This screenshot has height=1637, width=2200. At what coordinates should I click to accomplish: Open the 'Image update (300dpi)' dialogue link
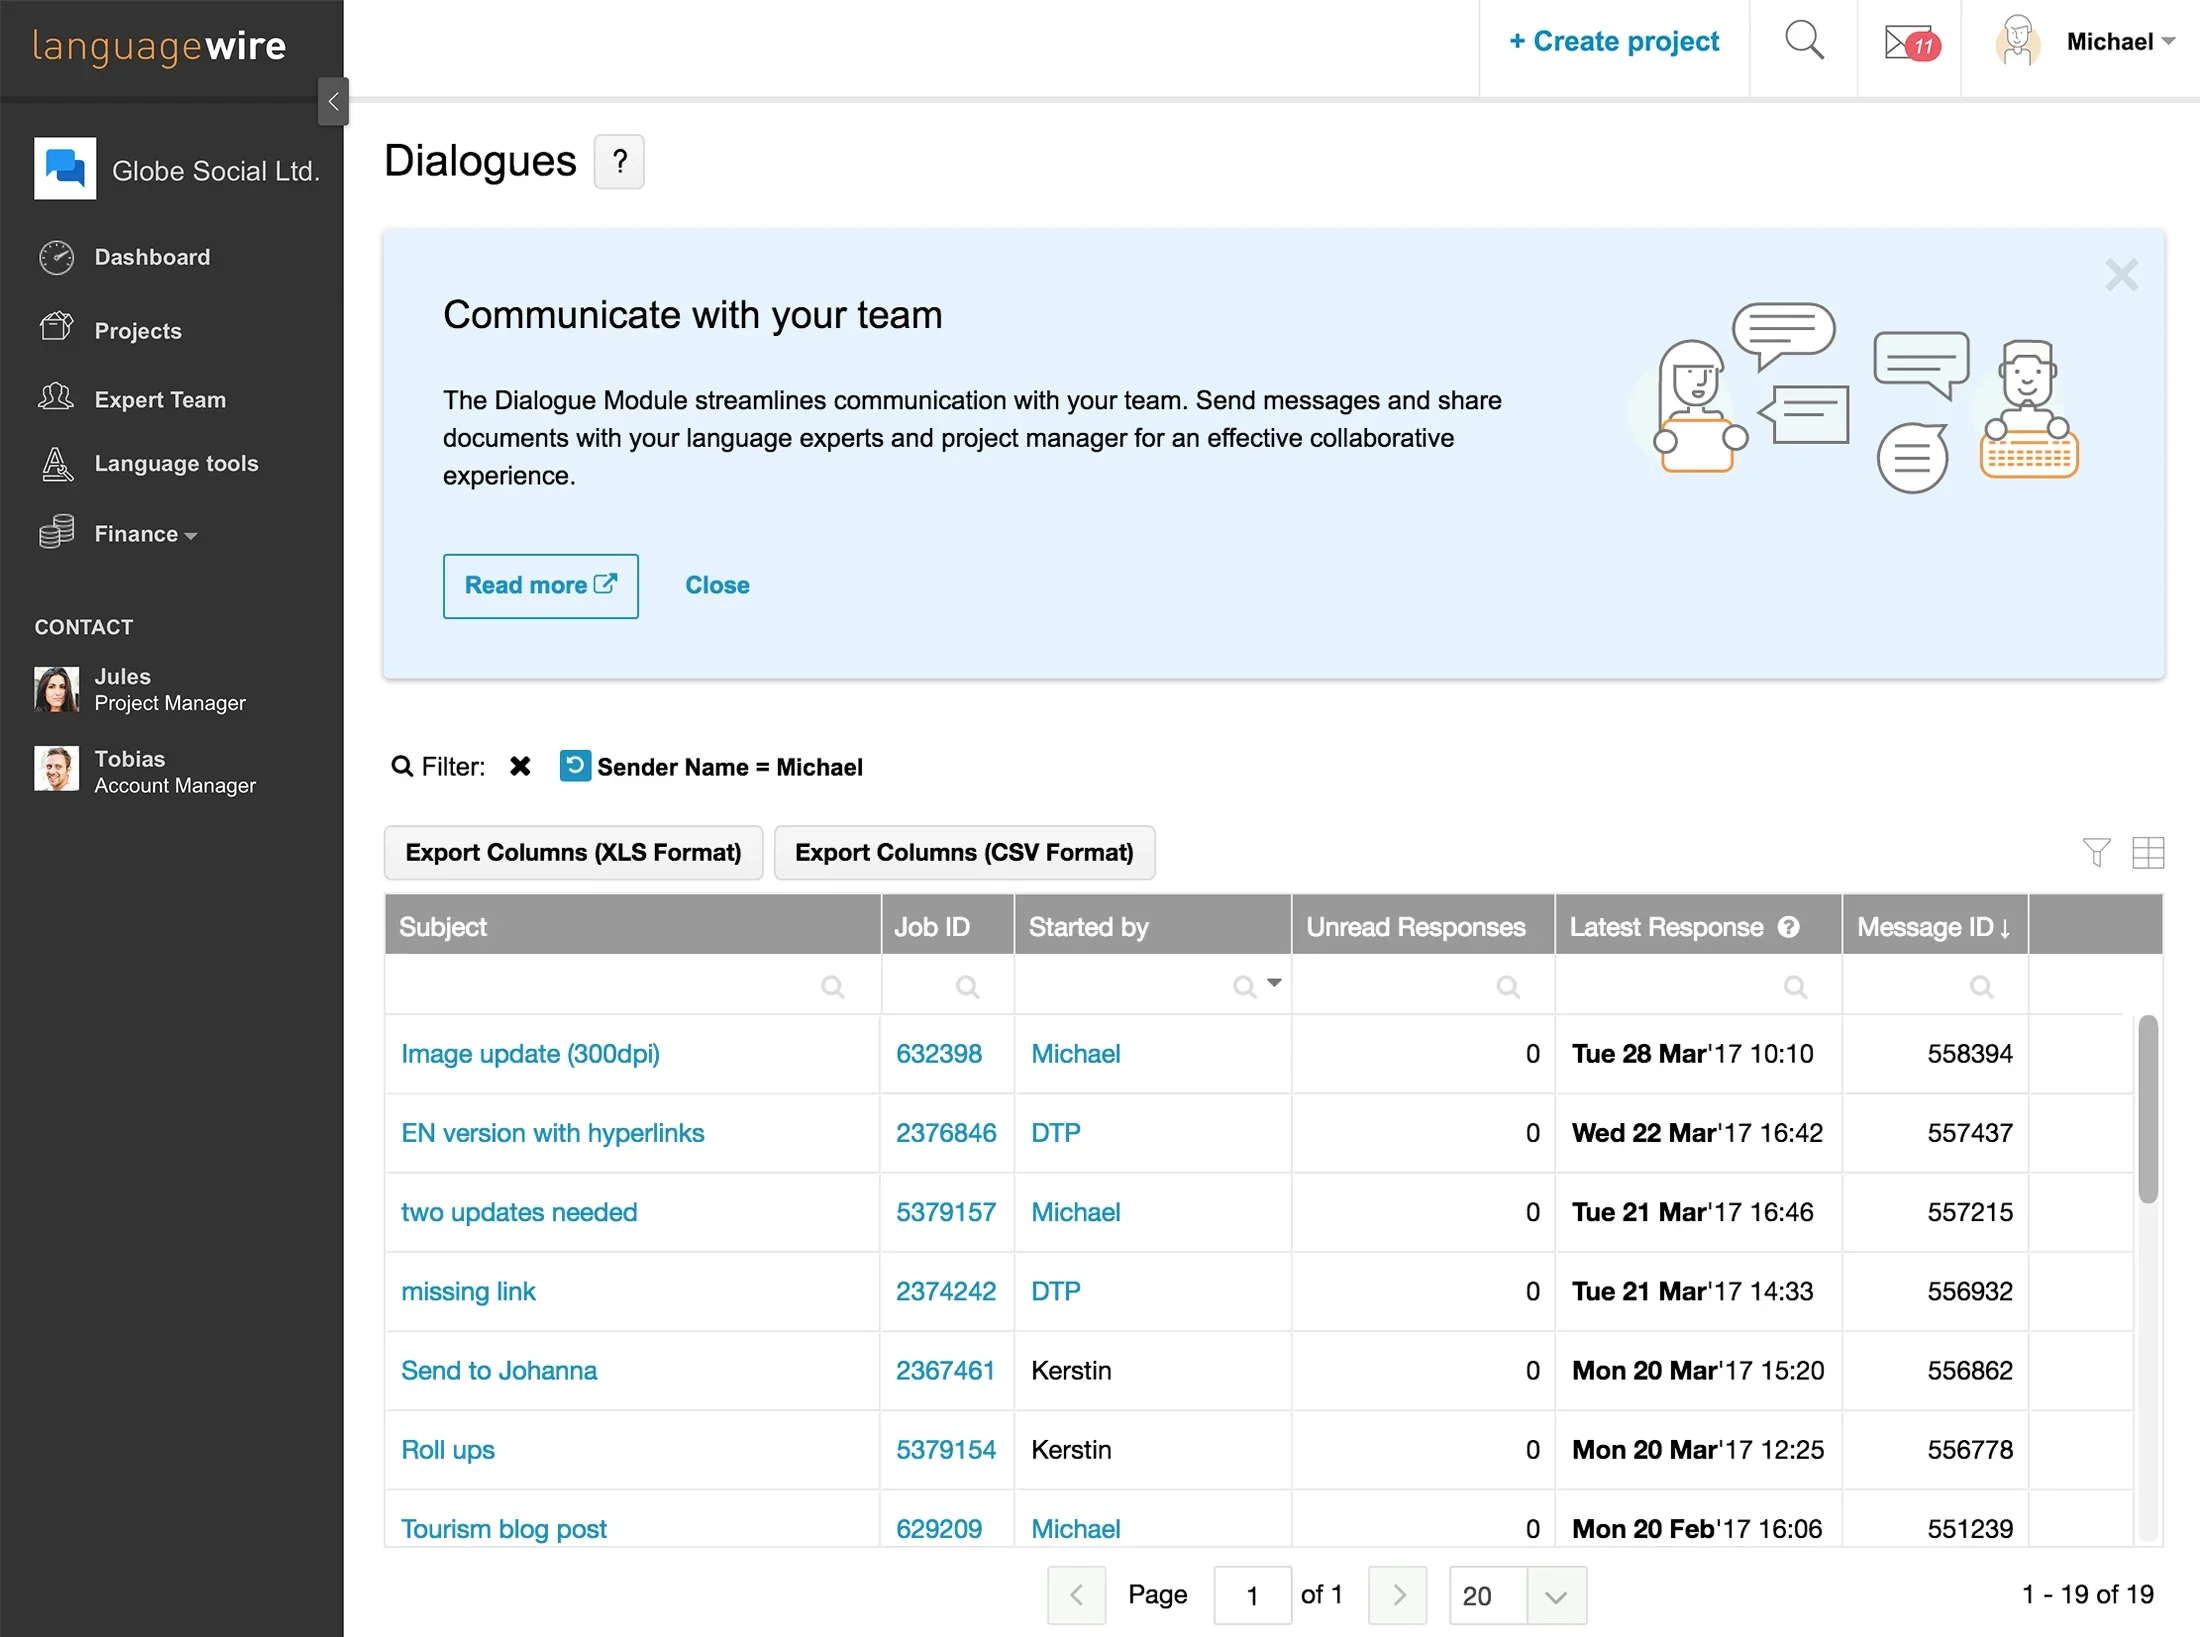point(530,1054)
